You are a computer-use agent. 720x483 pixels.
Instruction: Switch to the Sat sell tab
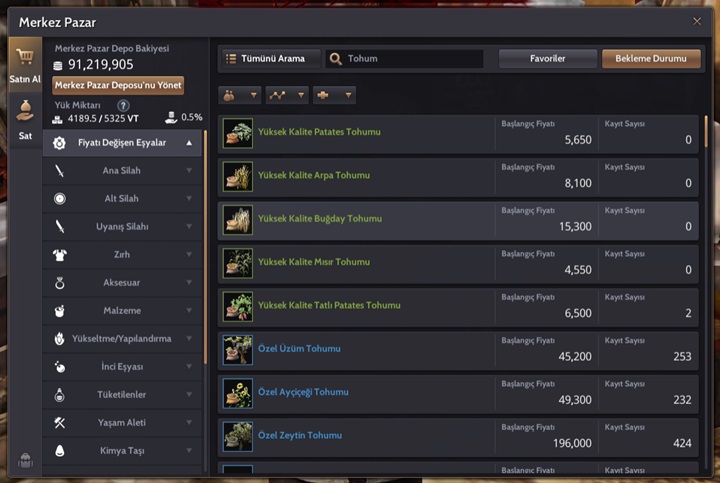coord(25,120)
